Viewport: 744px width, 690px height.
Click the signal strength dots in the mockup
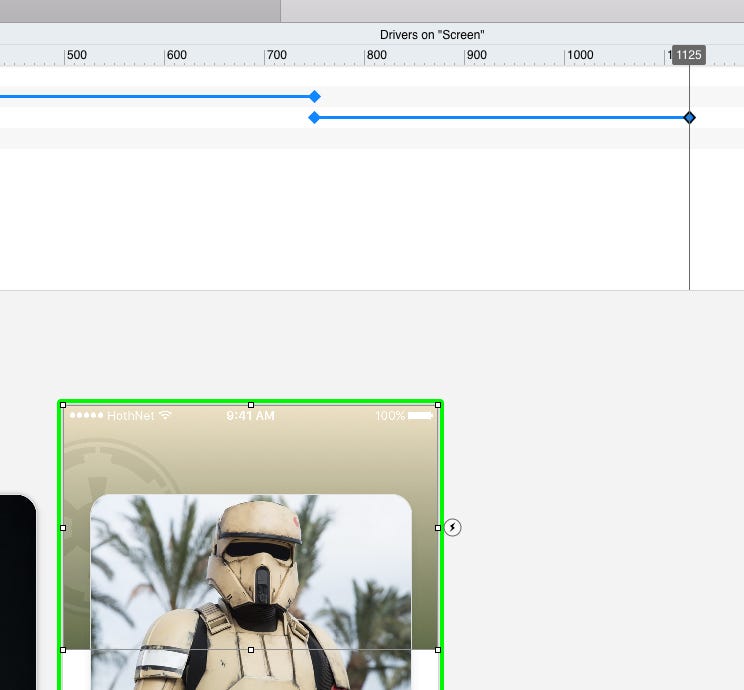point(86,415)
